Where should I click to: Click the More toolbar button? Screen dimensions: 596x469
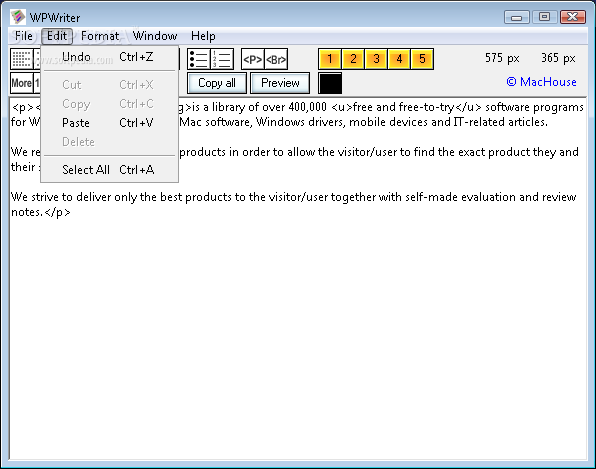pos(21,83)
